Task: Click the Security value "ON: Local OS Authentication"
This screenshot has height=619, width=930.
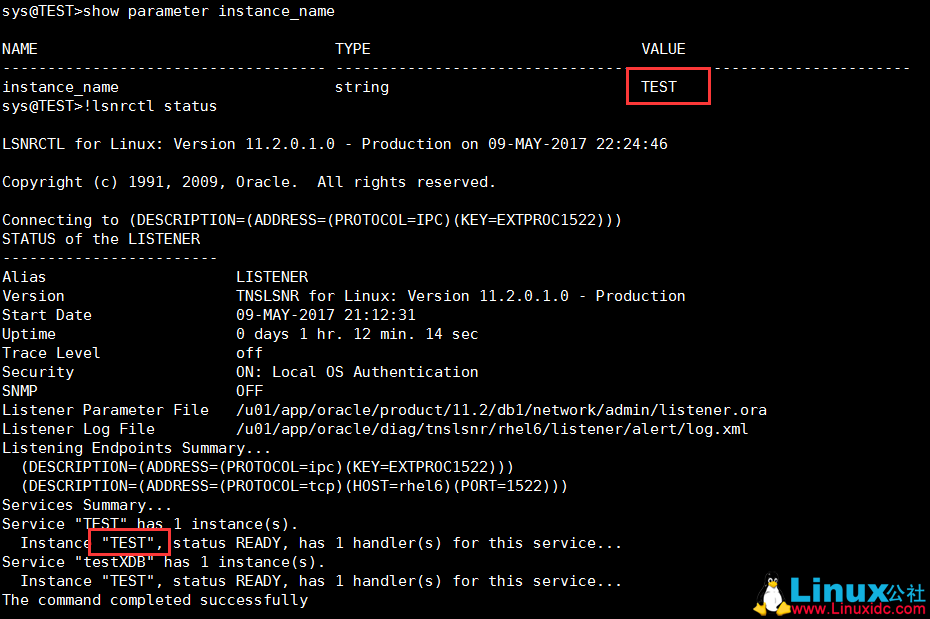Action: [x=357, y=372]
